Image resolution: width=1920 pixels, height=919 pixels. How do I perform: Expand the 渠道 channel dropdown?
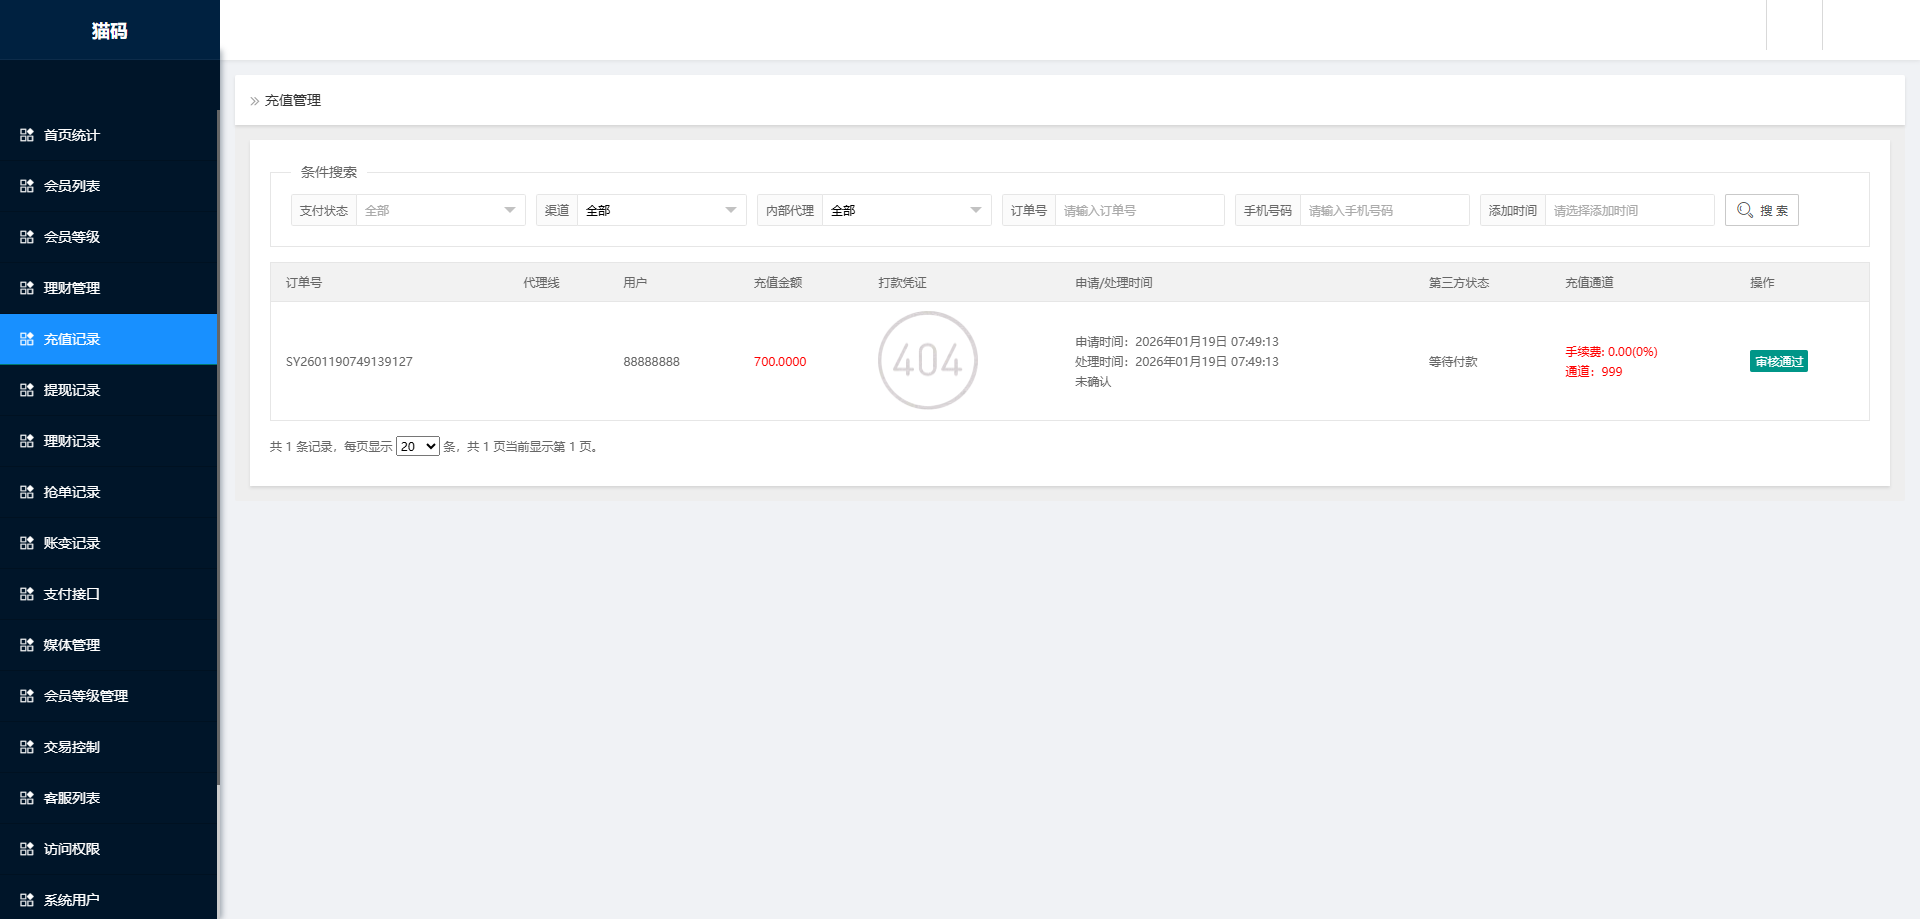661,210
